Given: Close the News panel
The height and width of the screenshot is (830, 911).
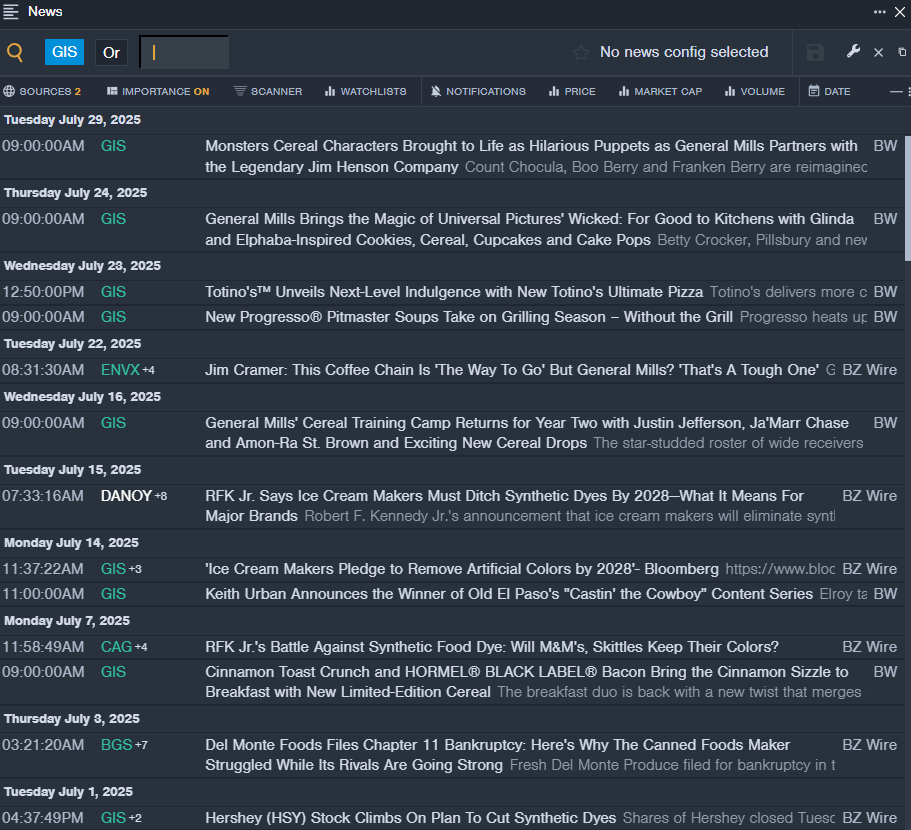Looking at the screenshot, I should point(900,12).
